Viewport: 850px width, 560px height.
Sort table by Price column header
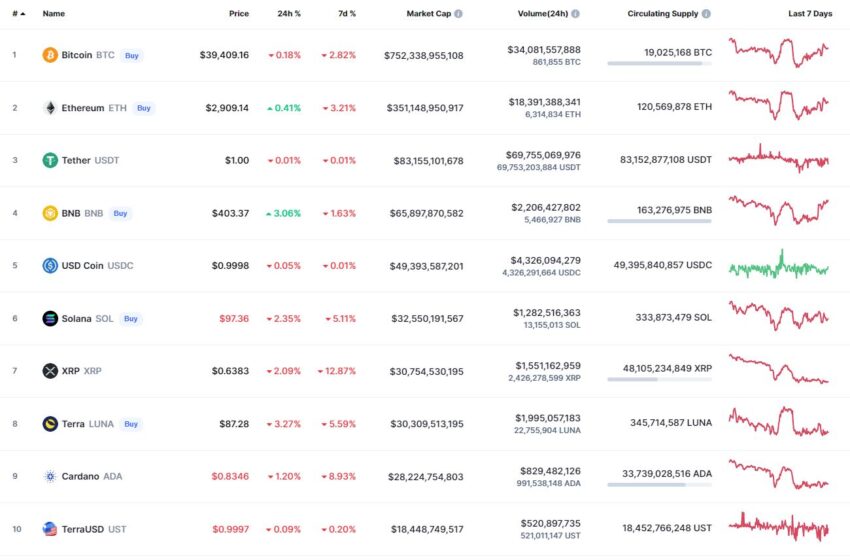point(239,14)
